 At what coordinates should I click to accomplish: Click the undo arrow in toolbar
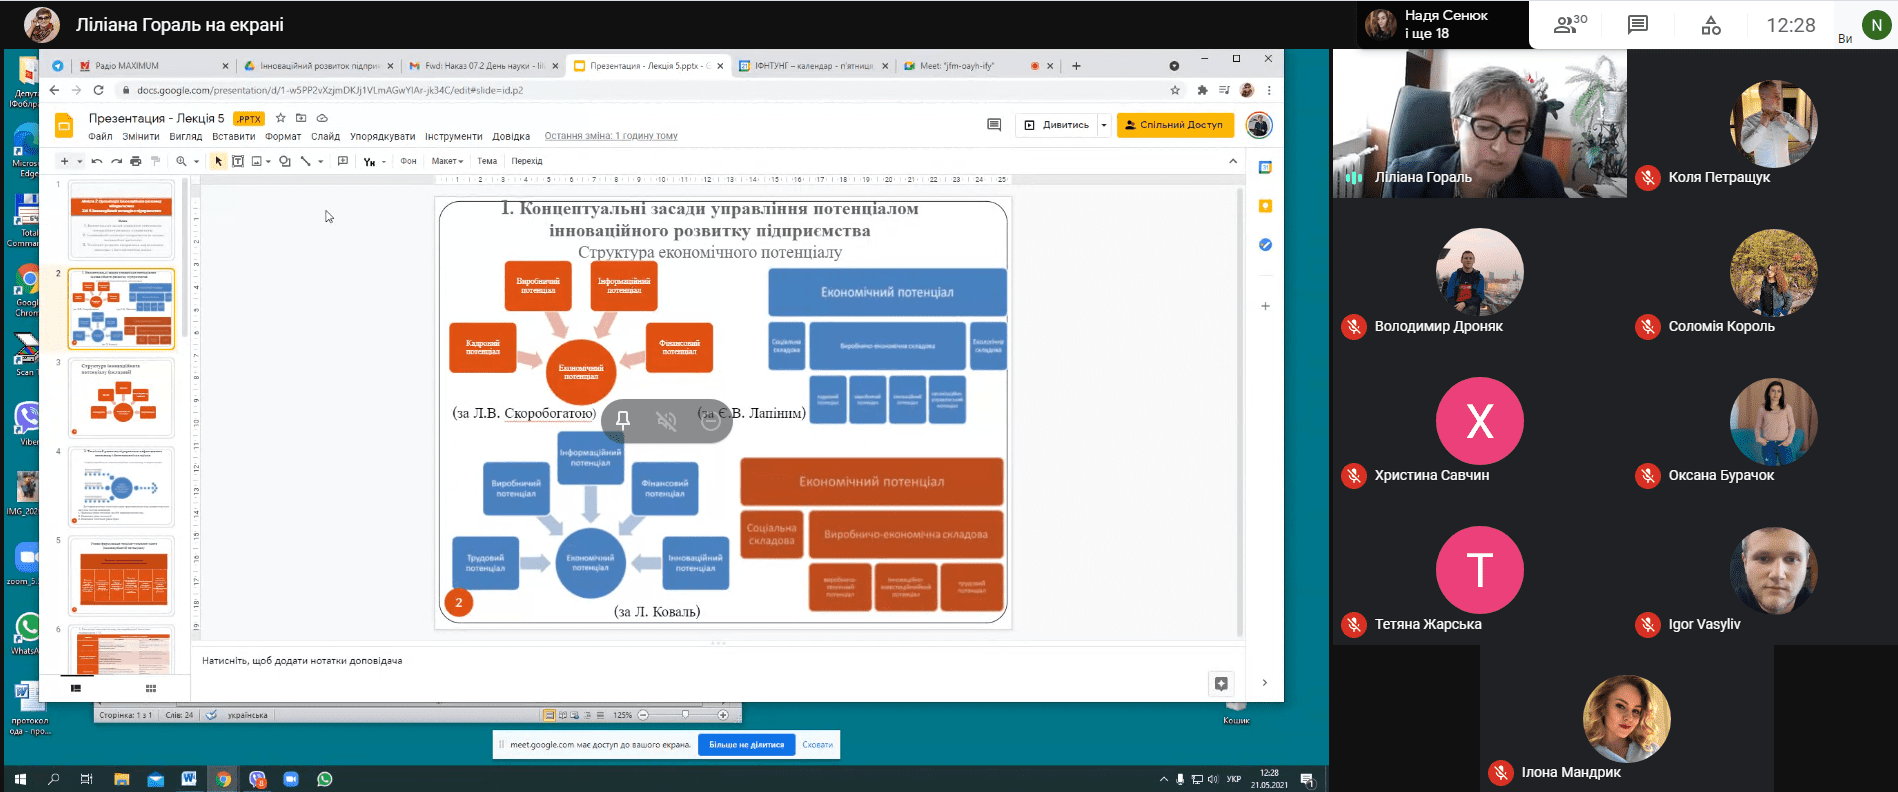click(97, 161)
